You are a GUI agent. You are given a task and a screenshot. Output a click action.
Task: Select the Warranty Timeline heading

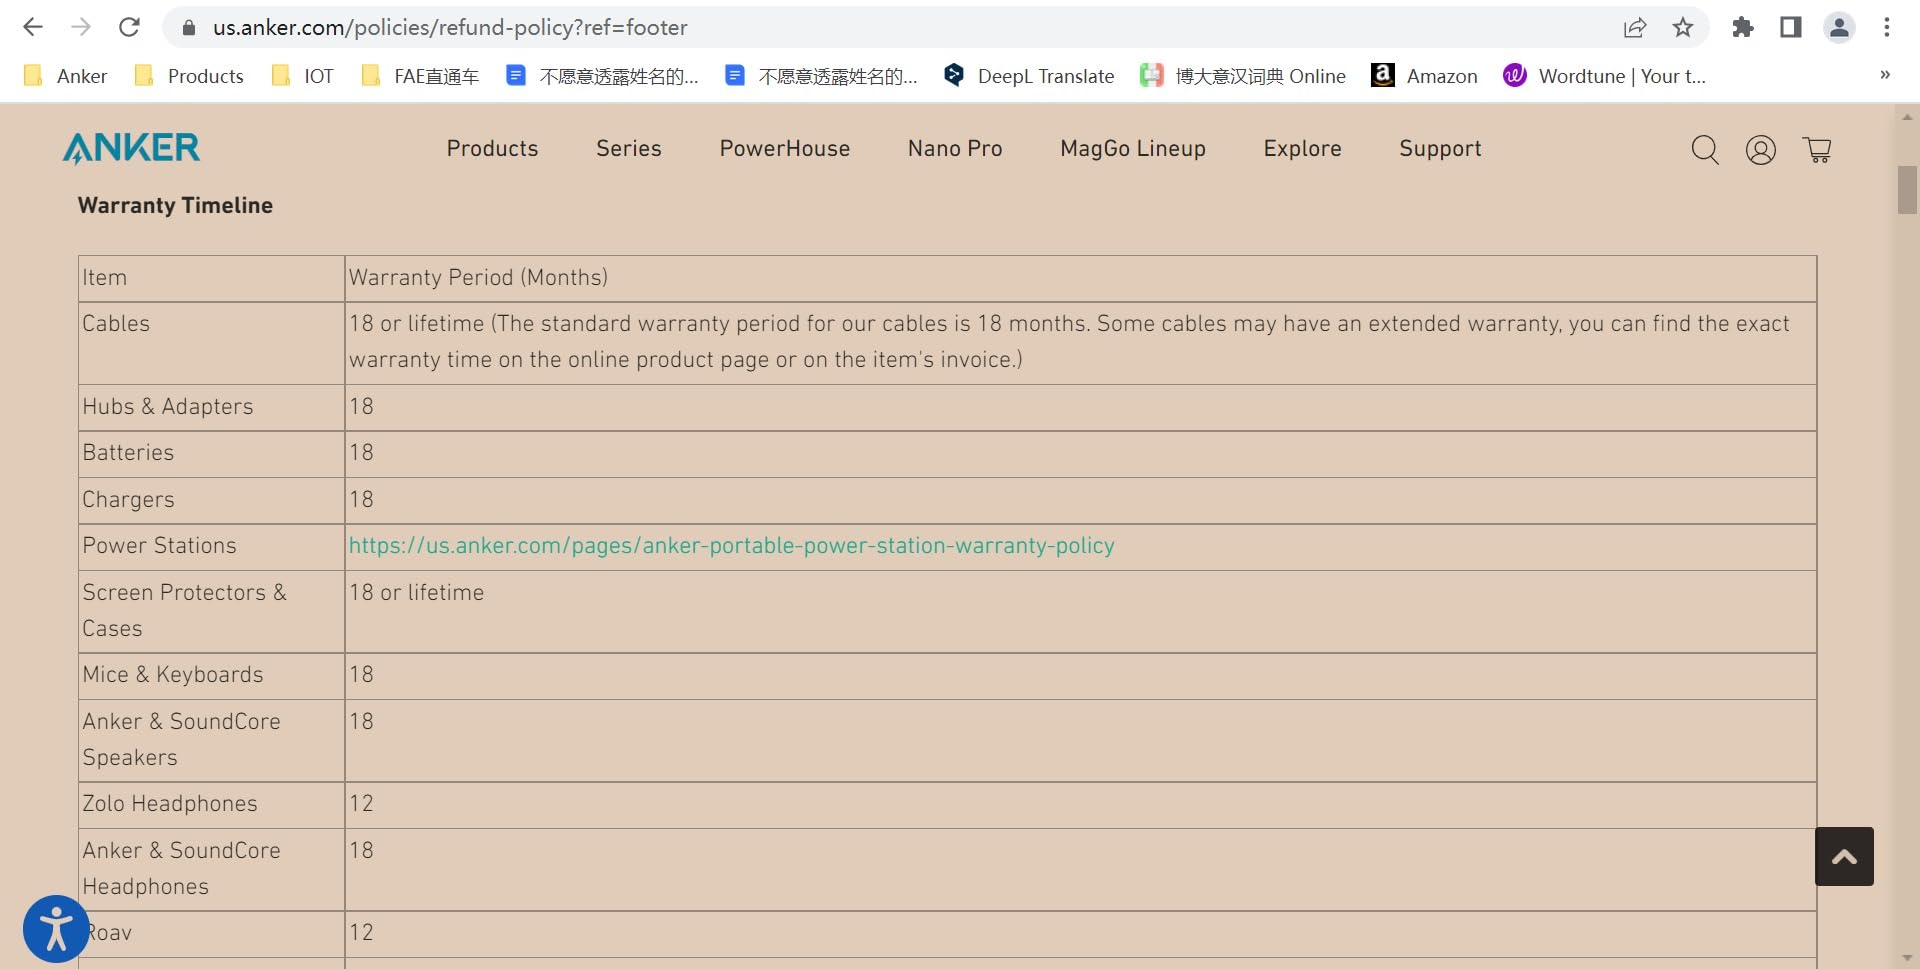pyautogui.click(x=175, y=205)
